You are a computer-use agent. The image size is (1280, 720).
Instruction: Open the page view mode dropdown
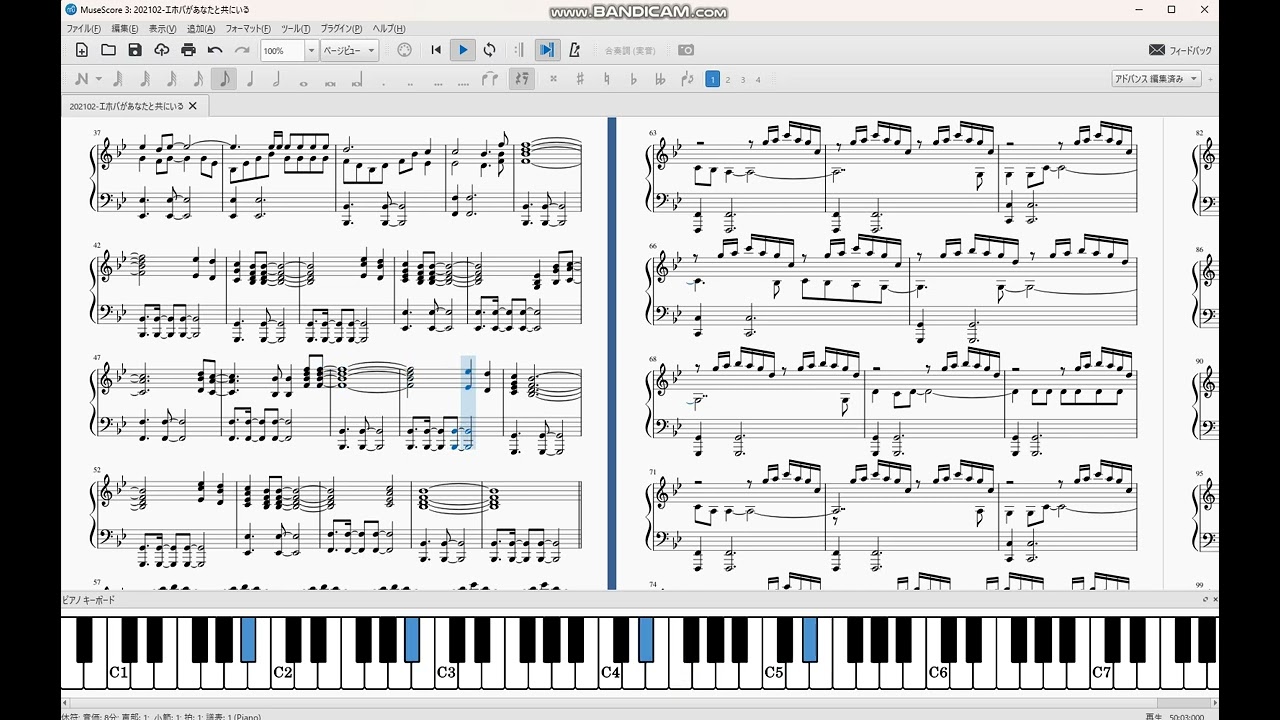click(349, 50)
